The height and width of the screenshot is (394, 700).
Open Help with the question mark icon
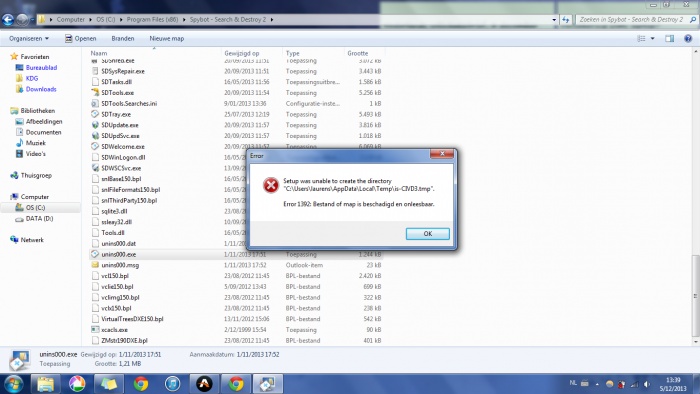(x=688, y=39)
